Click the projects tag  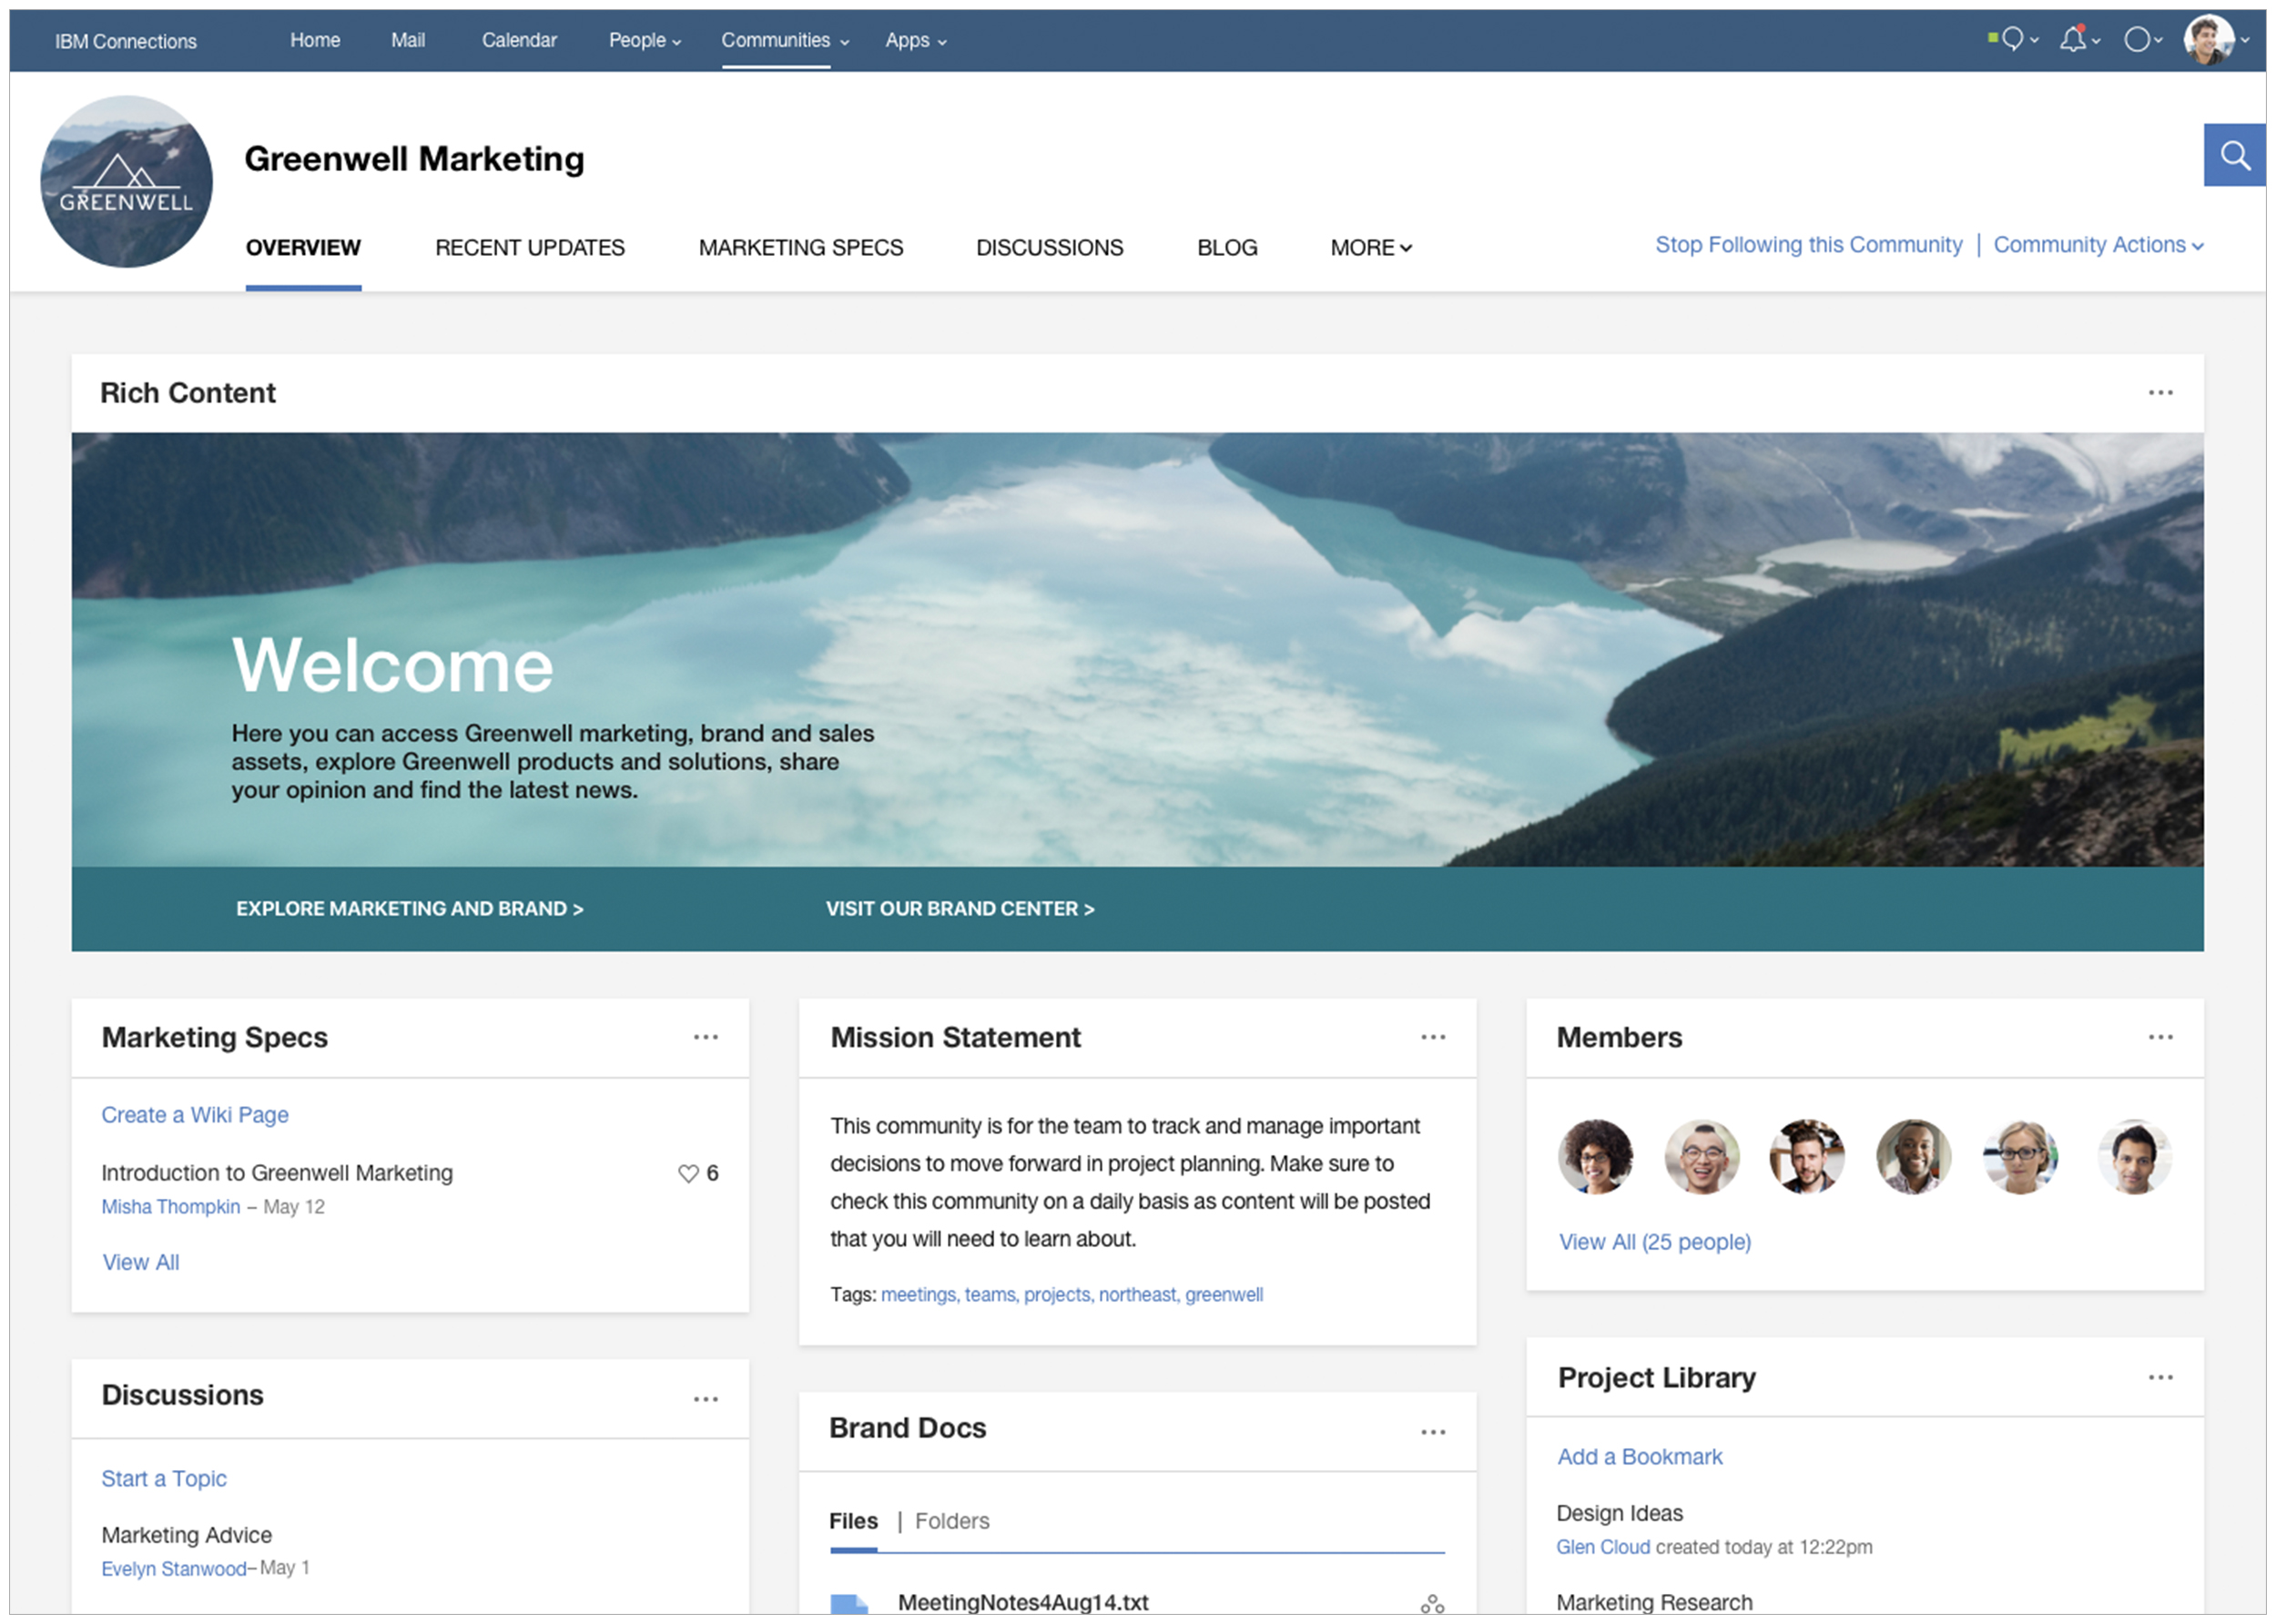tap(1059, 1295)
